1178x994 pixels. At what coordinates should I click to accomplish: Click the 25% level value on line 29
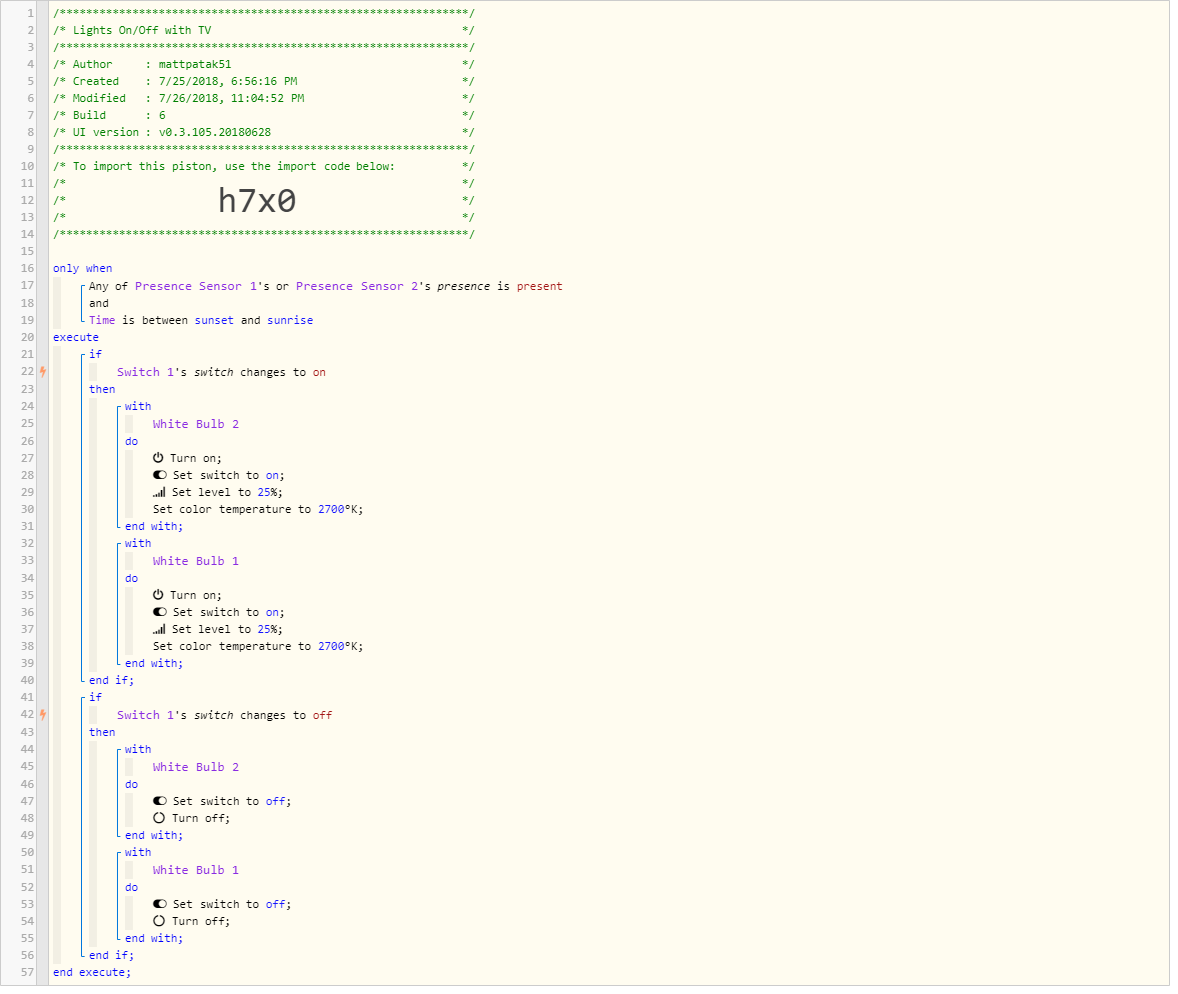pos(268,492)
